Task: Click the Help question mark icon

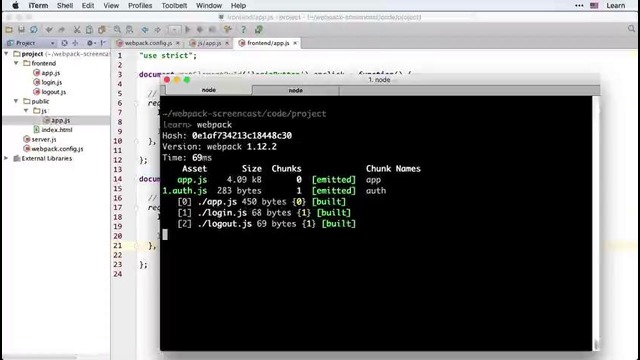Action: (243, 29)
